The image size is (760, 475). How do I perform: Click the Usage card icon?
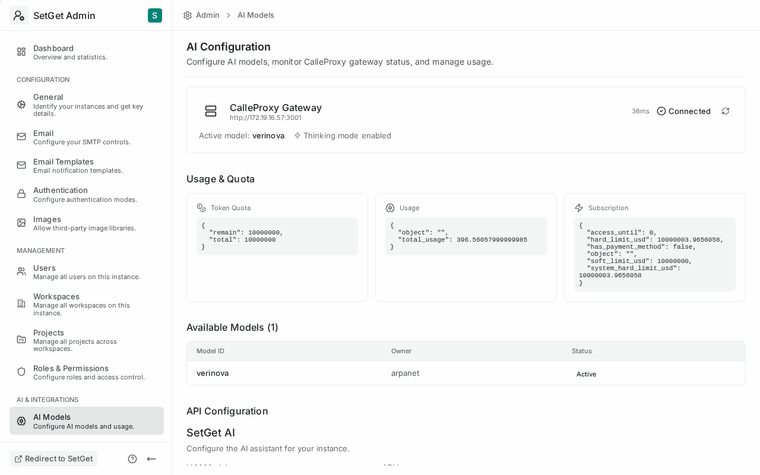tap(390, 207)
